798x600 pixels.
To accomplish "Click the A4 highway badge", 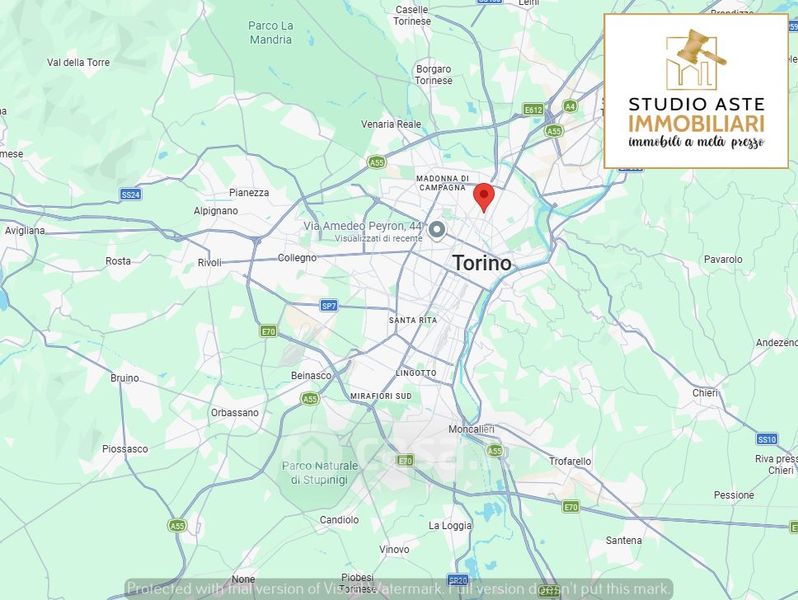I will coord(569,106).
